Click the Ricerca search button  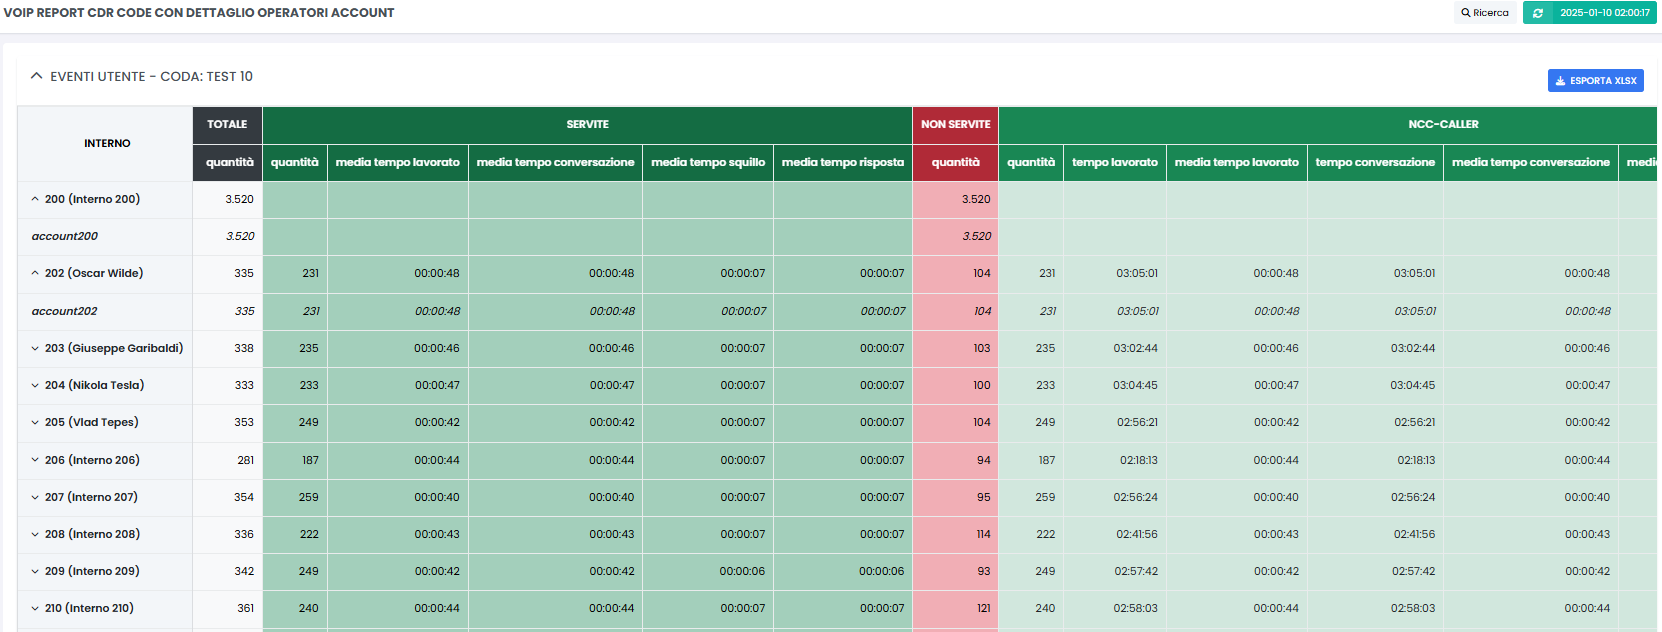click(x=1484, y=13)
